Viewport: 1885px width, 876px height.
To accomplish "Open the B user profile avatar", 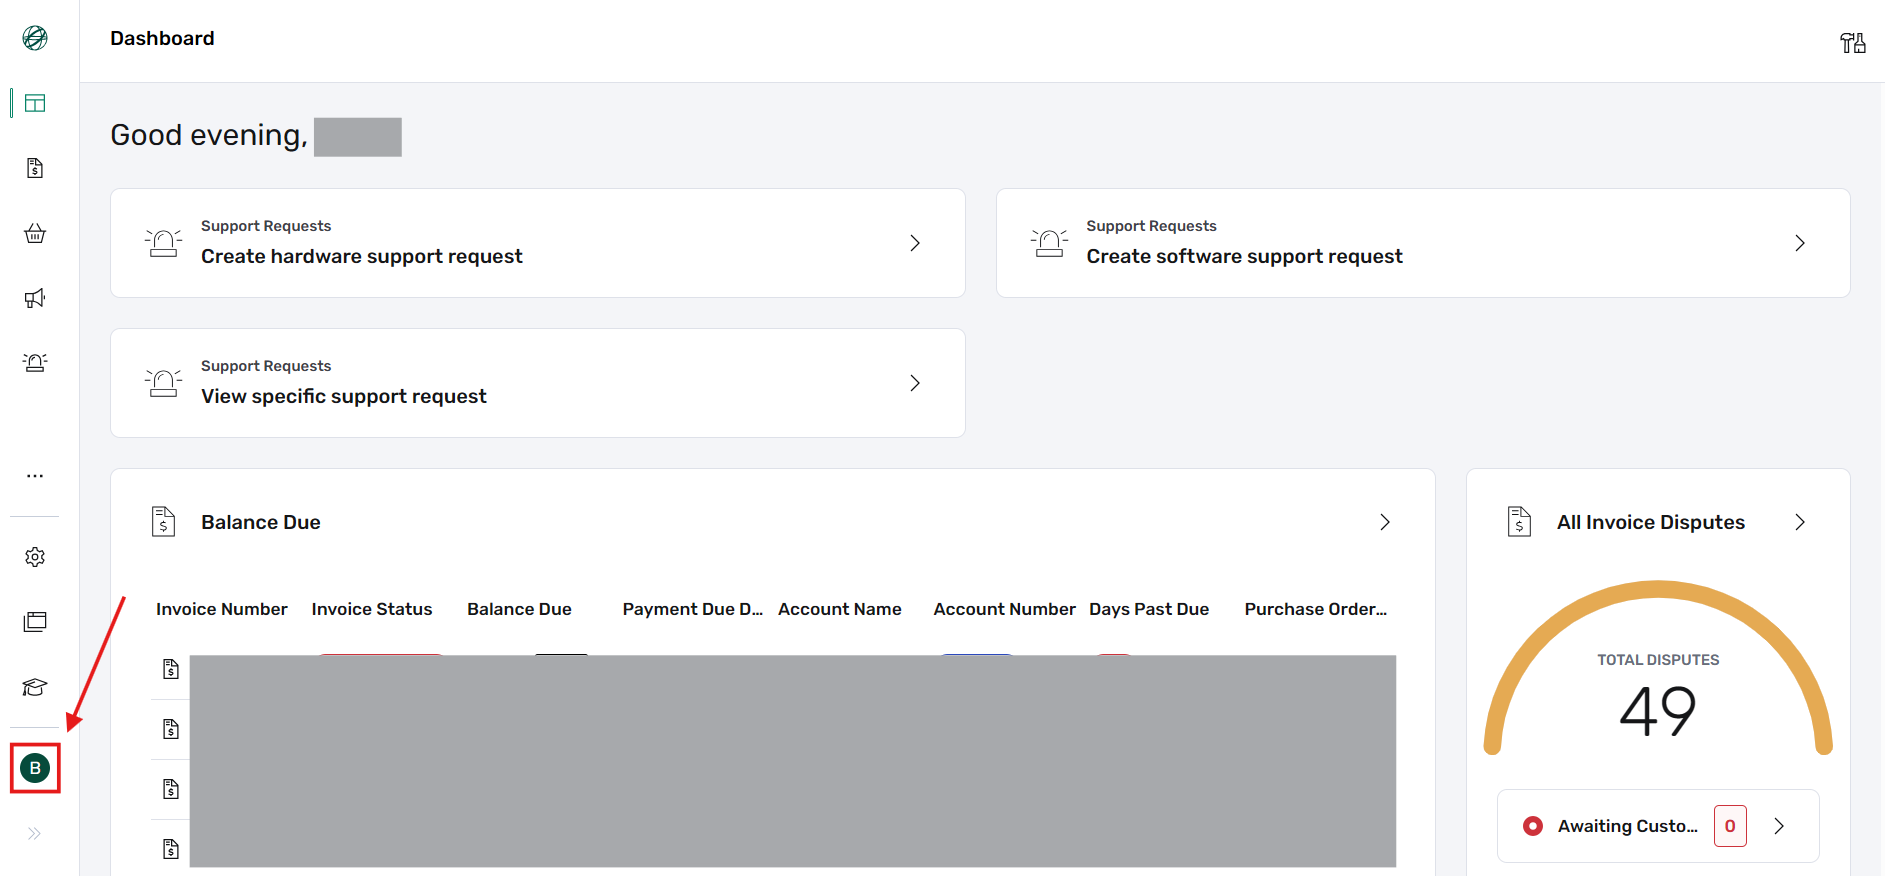I will (x=35, y=768).
